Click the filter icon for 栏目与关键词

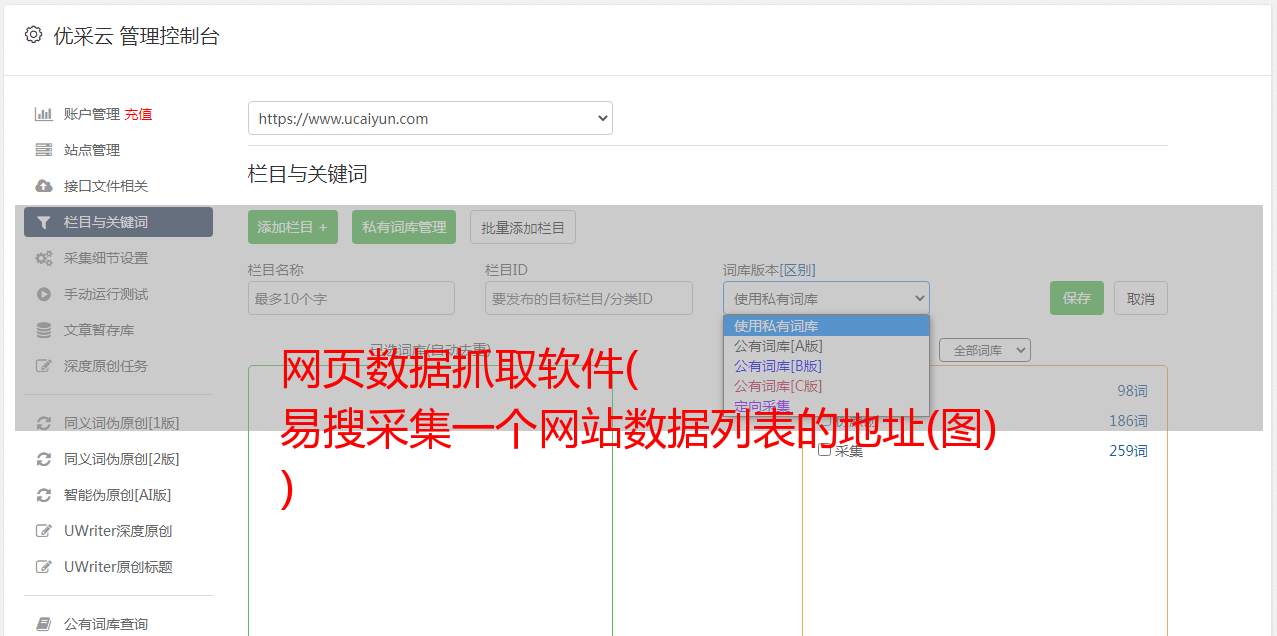click(44, 222)
